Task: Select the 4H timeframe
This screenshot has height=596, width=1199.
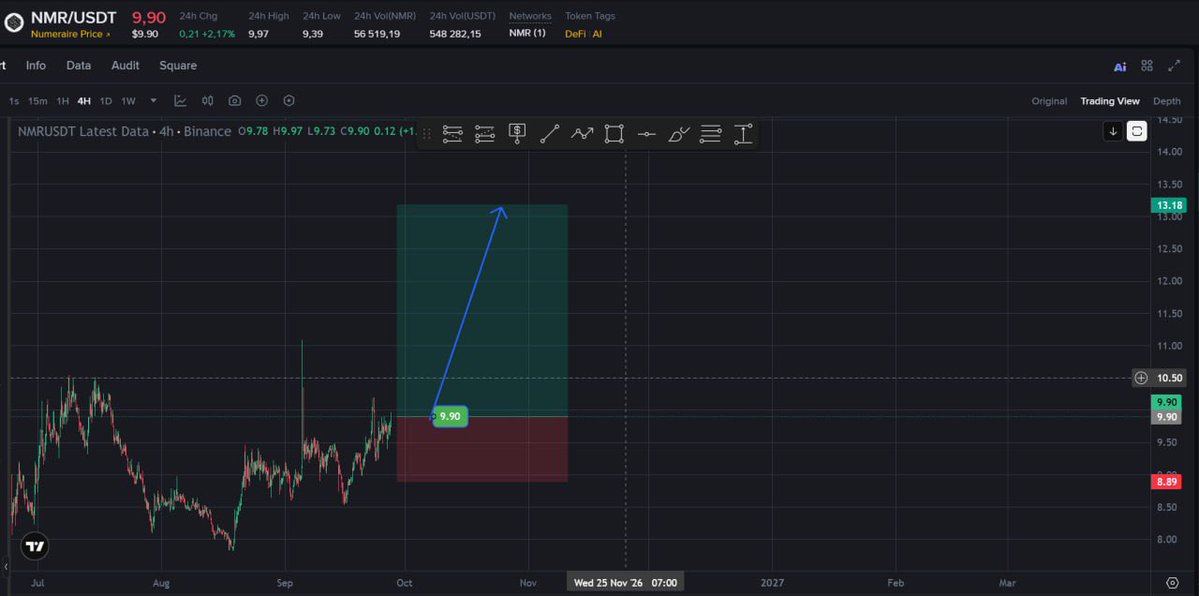Action: click(84, 101)
